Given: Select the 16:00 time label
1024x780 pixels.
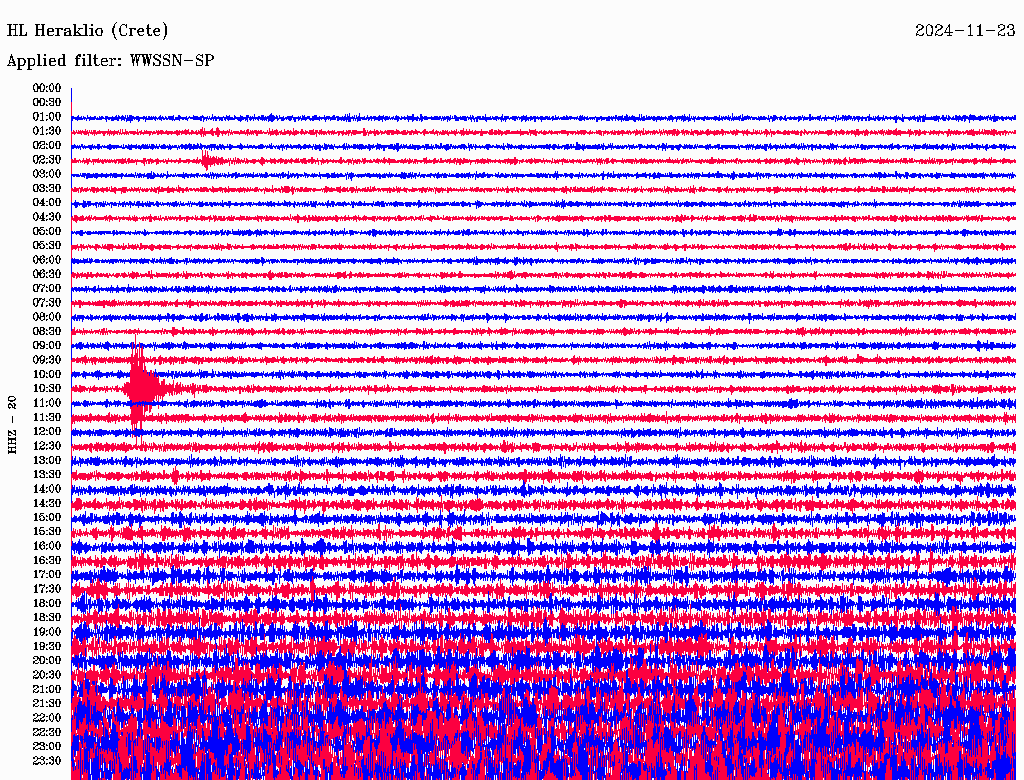Looking at the screenshot, I should (x=46, y=546).
